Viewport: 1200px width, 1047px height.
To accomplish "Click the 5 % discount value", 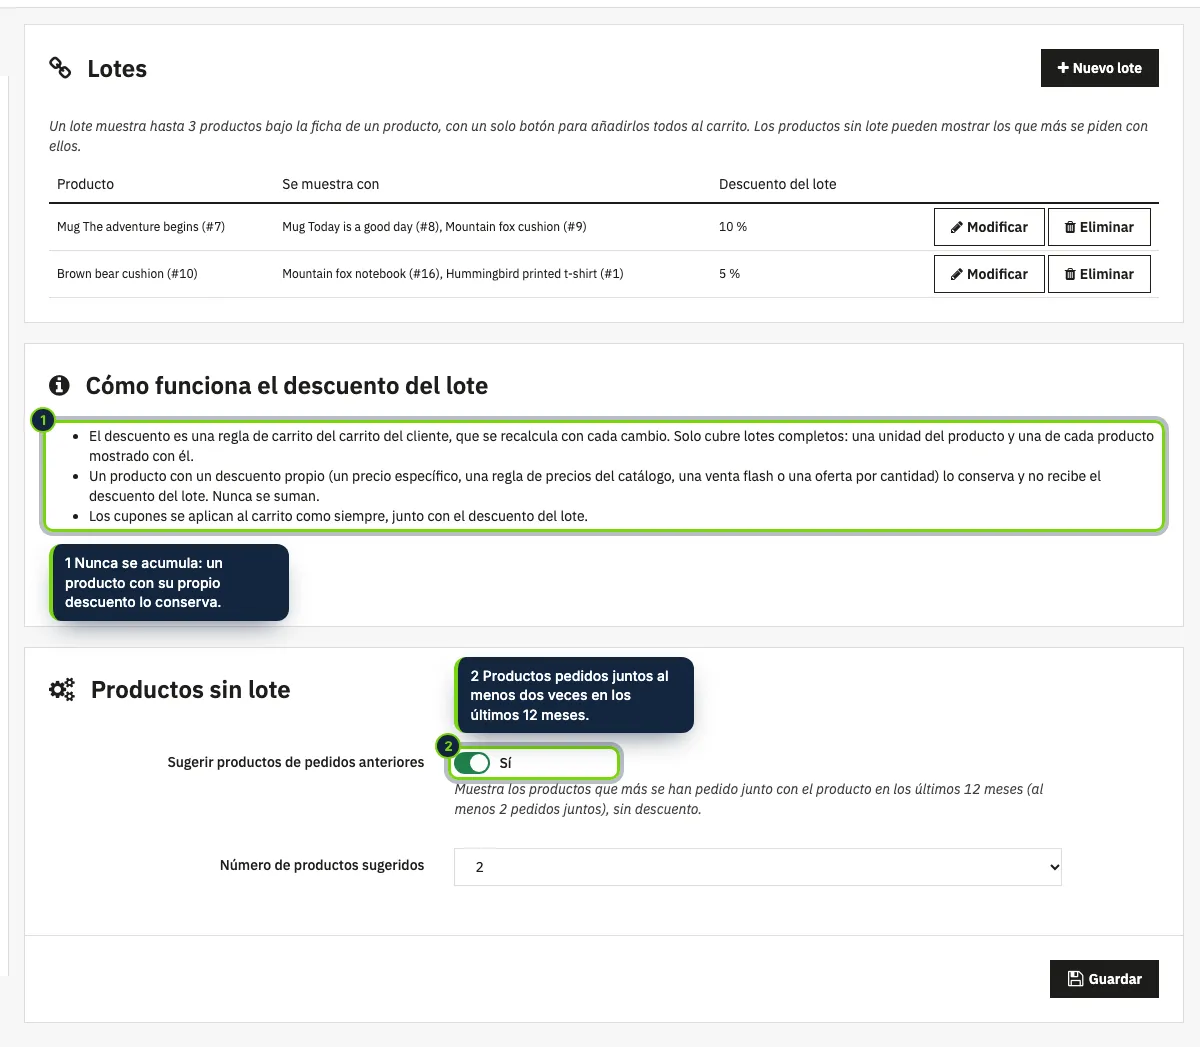I will [x=729, y=274].
